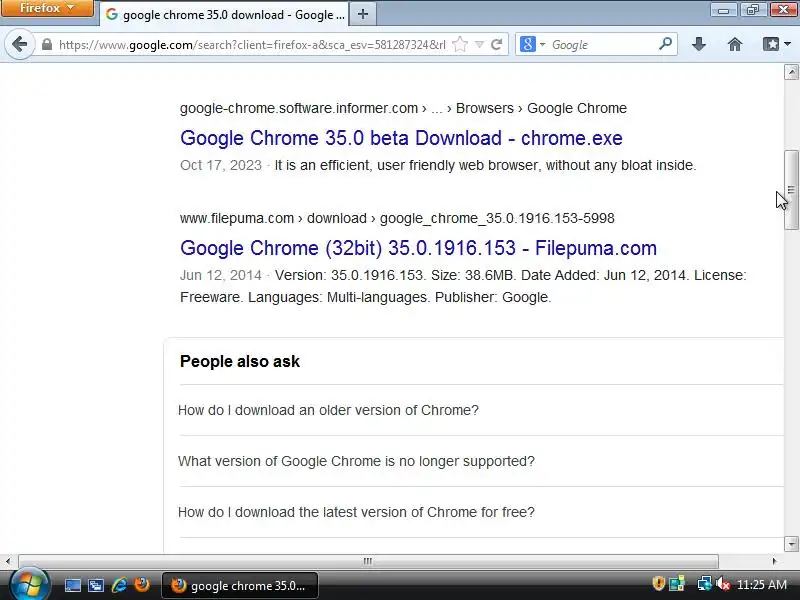Image resolution: width=800 pixels, height=600 pixels.
Task: Bookmark page with the star icon
Action: 460,44
